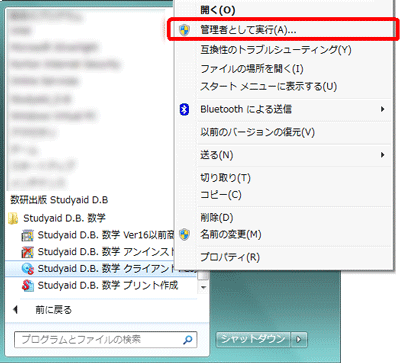Click the shield icon beside 名前の変更
Screen dimensions: 400x363
184,234
